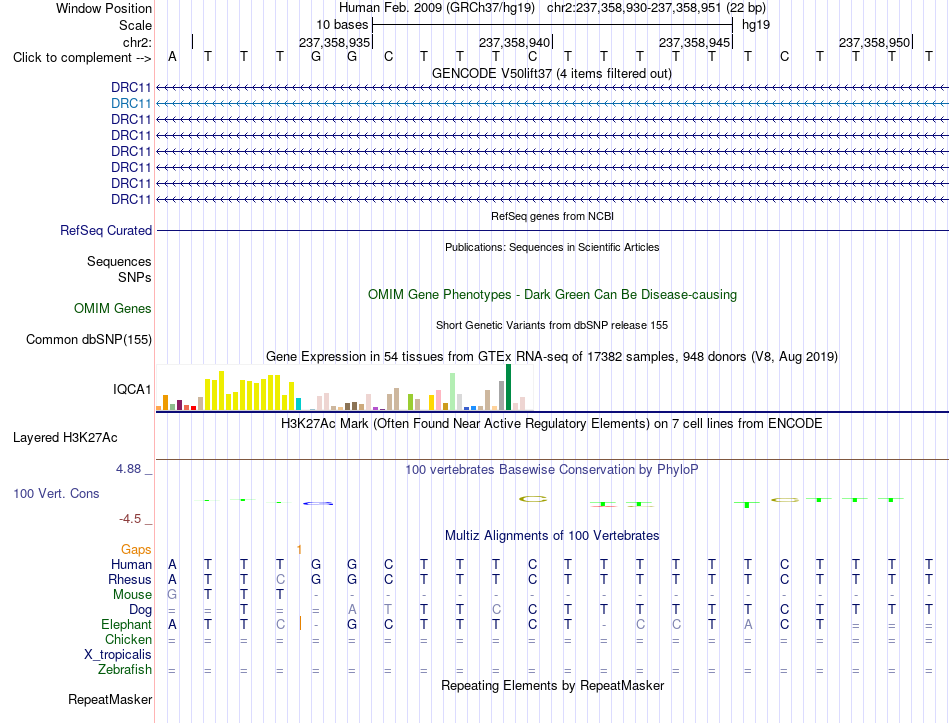Select the Zebrafish species row label

click(125, 670)
